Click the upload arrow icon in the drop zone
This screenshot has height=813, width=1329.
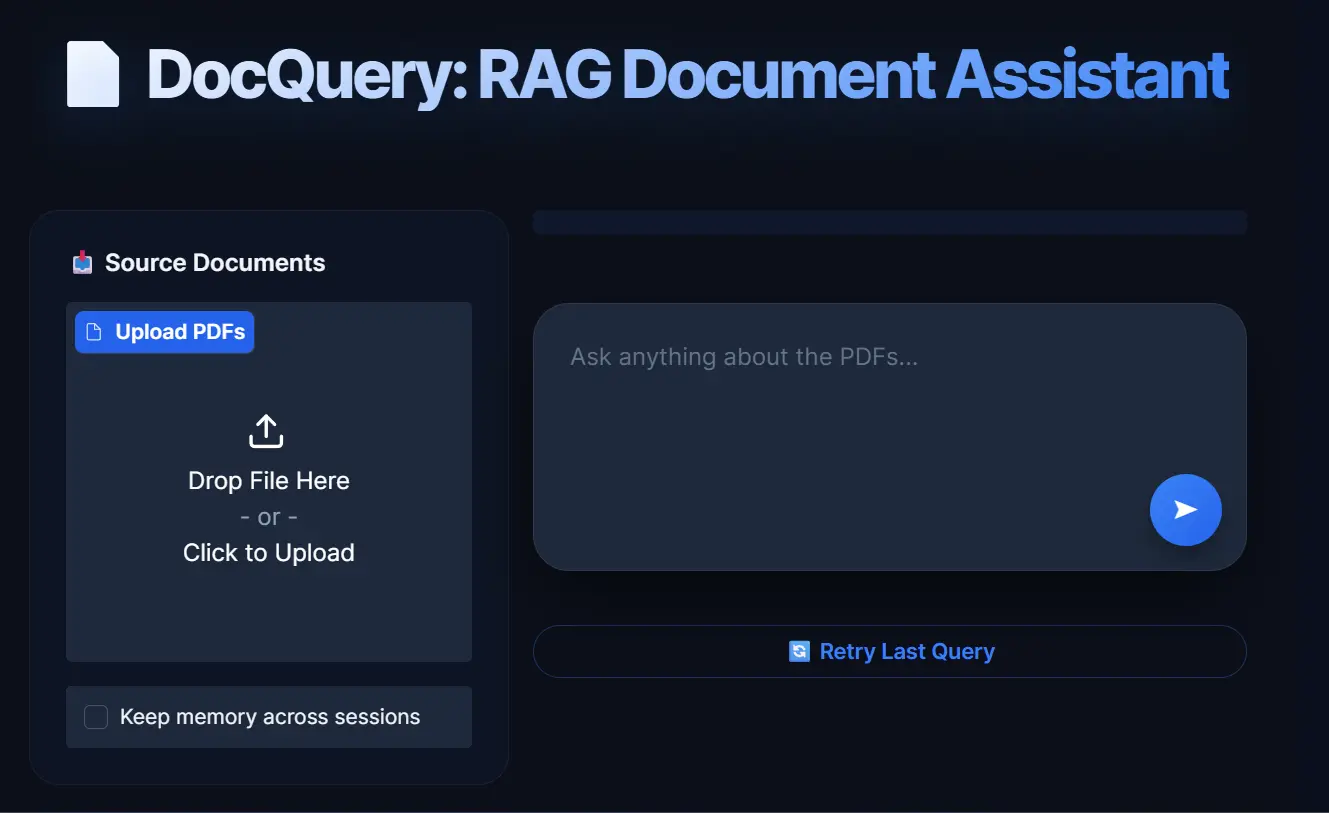point(265,431)
